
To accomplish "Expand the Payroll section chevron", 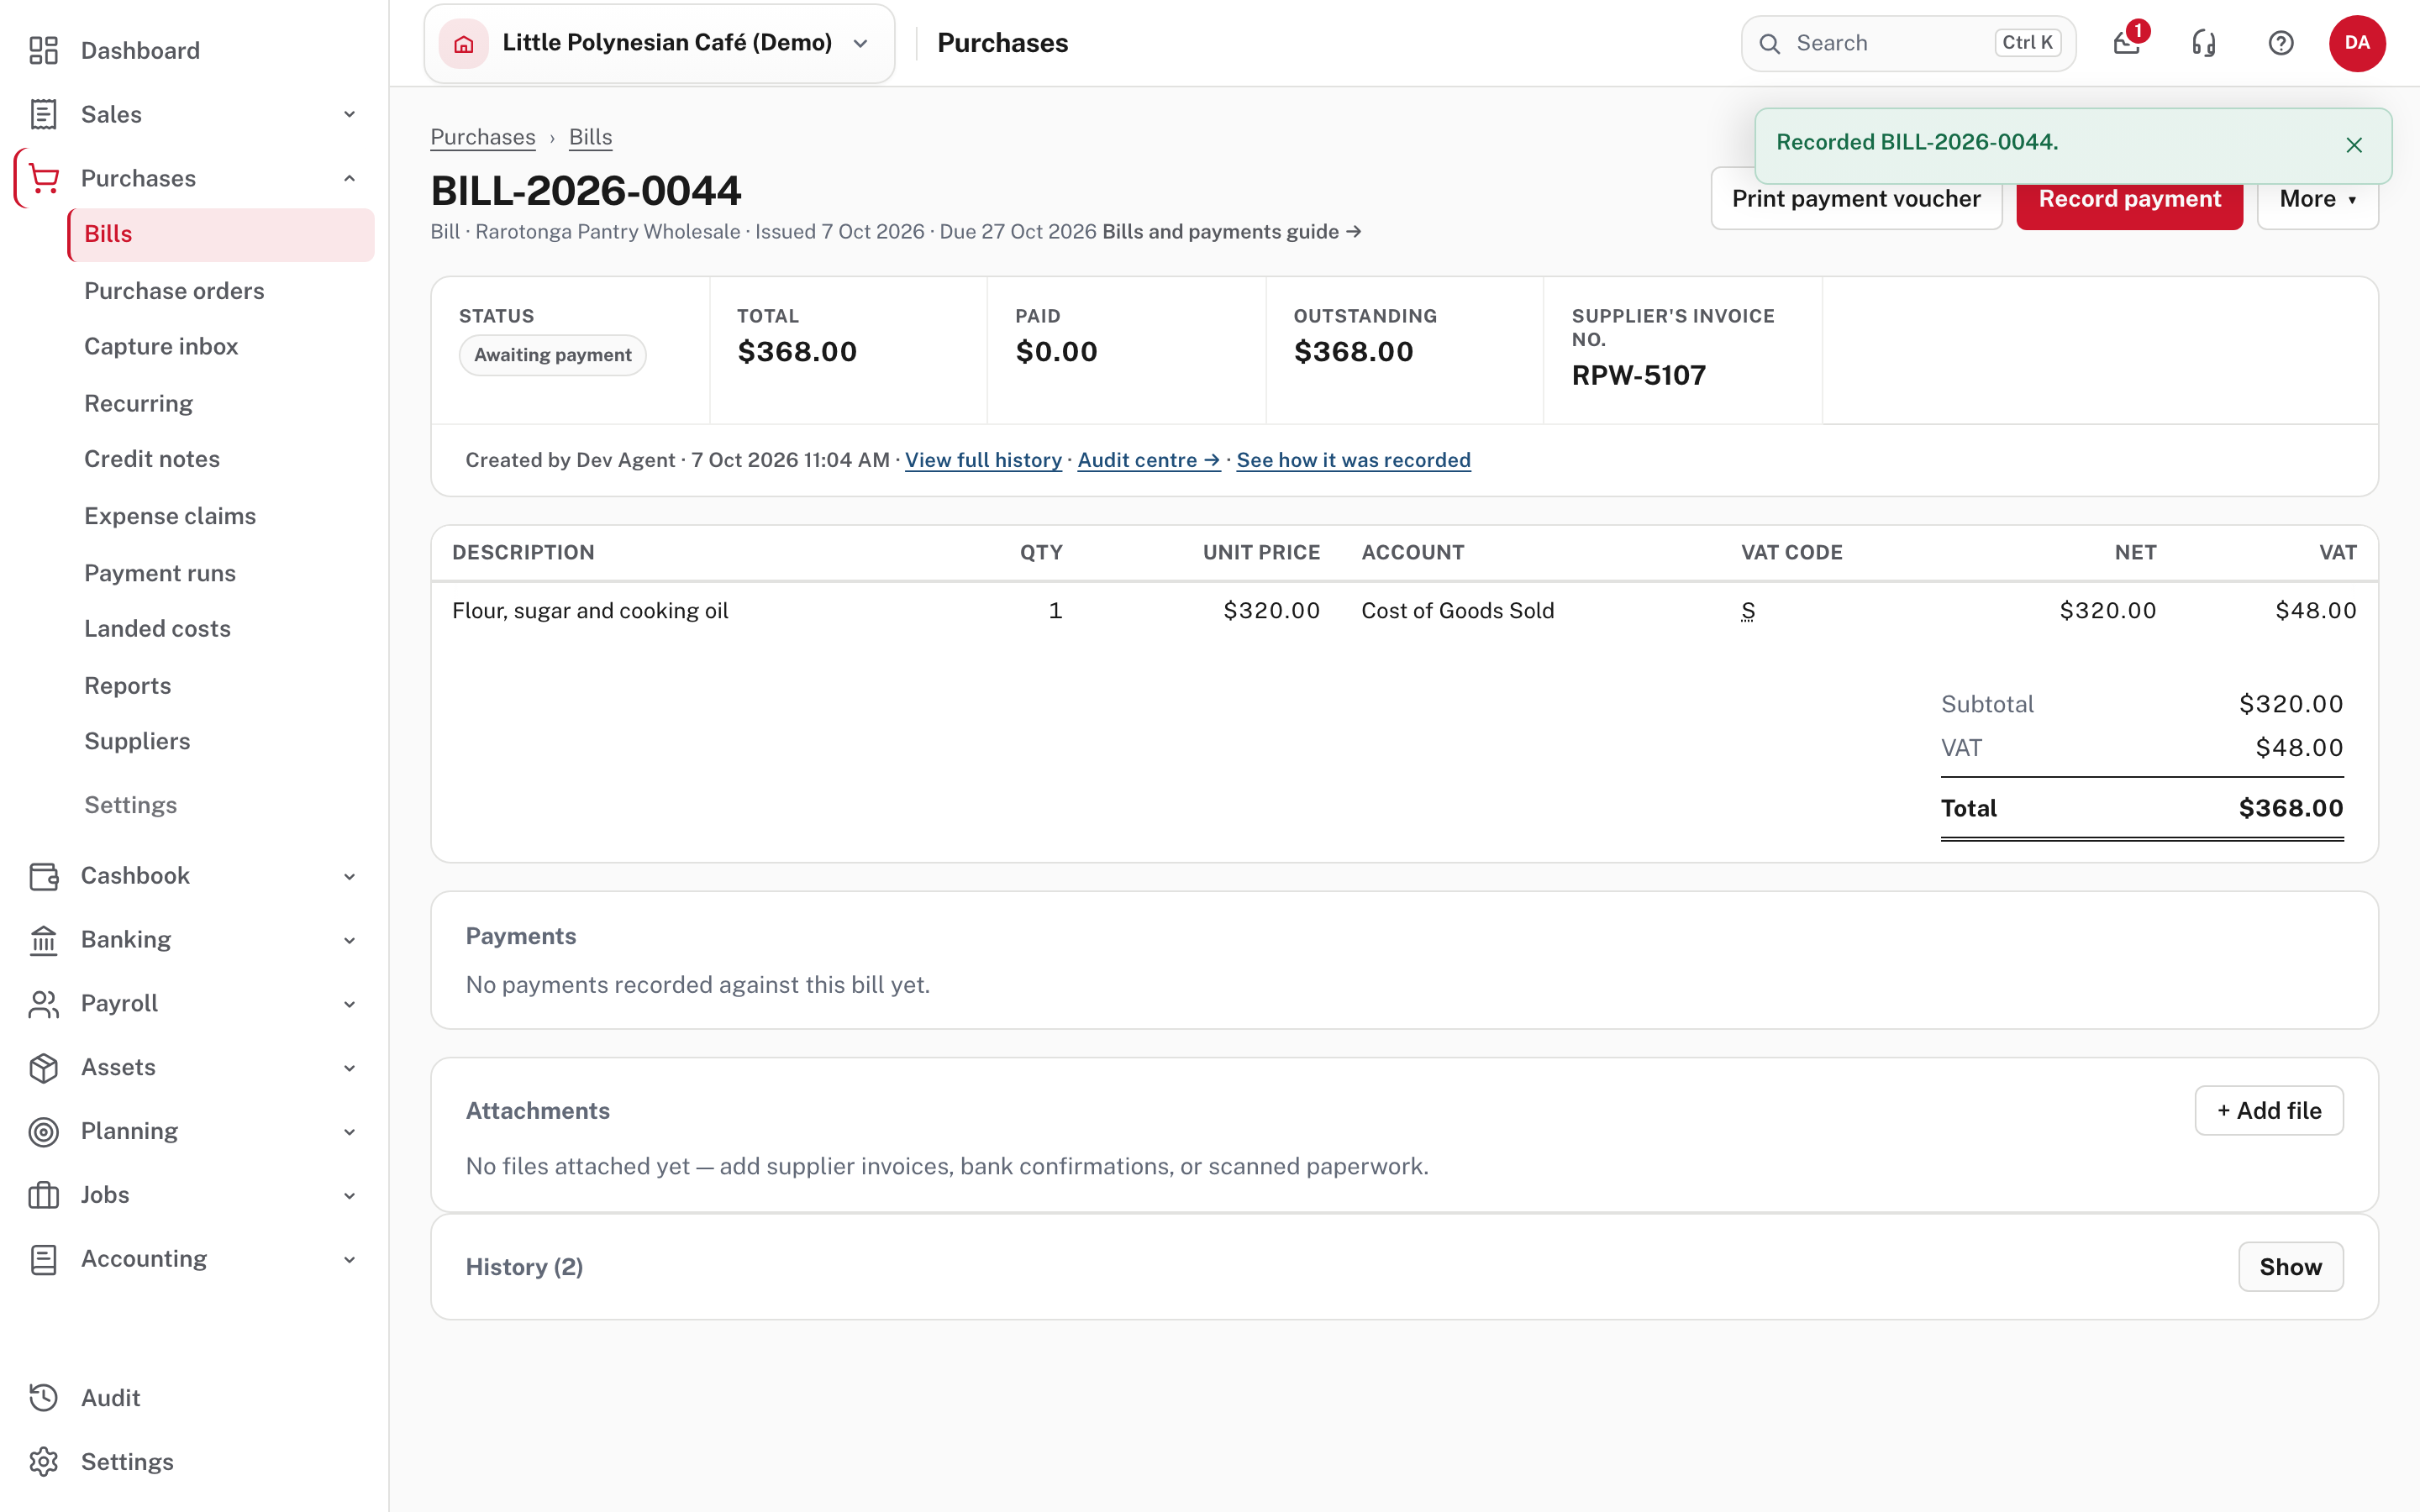I will pyautogui.click(x=349, y=1004).
